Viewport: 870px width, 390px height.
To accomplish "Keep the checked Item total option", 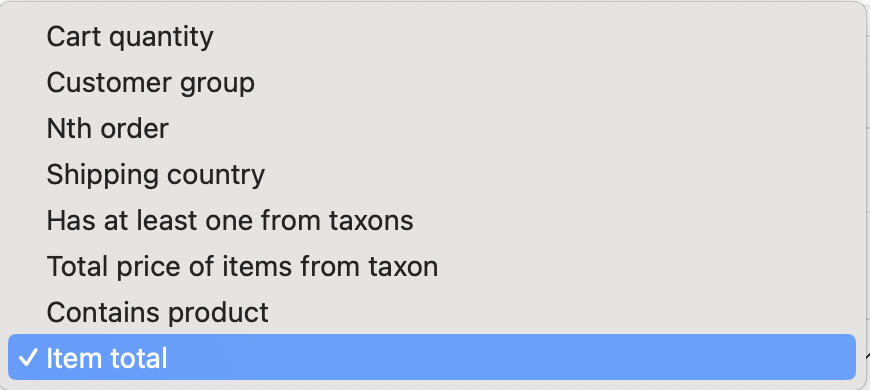I will [x=432, y=357].
